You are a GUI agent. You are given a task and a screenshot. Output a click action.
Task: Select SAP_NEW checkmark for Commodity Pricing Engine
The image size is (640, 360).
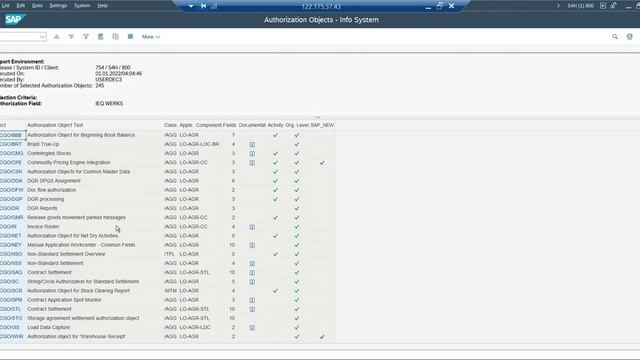(x=322, y=162)
